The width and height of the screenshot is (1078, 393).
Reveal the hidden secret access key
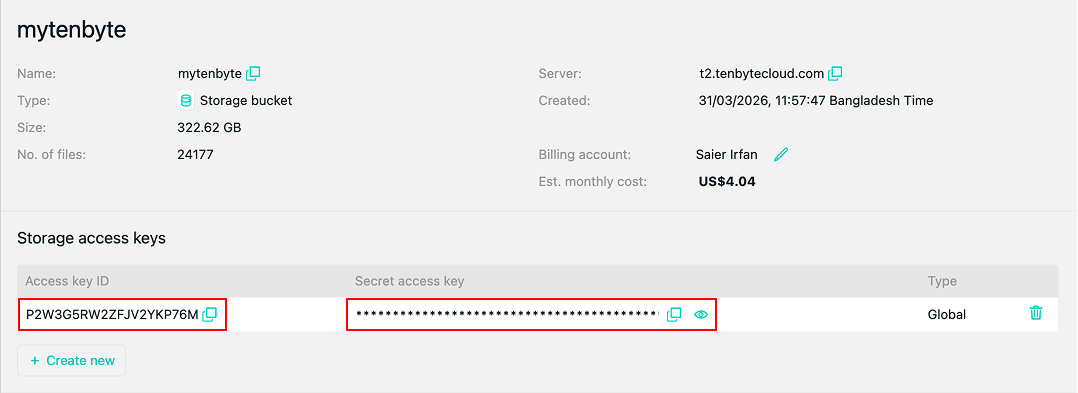(701, 315)
